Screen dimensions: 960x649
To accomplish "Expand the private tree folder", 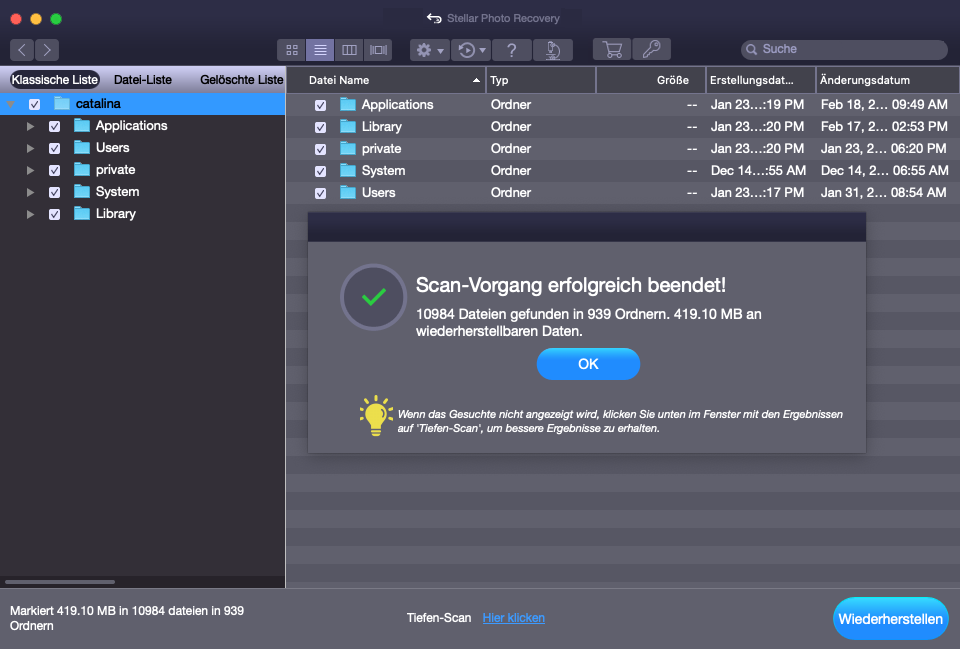I will [x=30, y=170].
